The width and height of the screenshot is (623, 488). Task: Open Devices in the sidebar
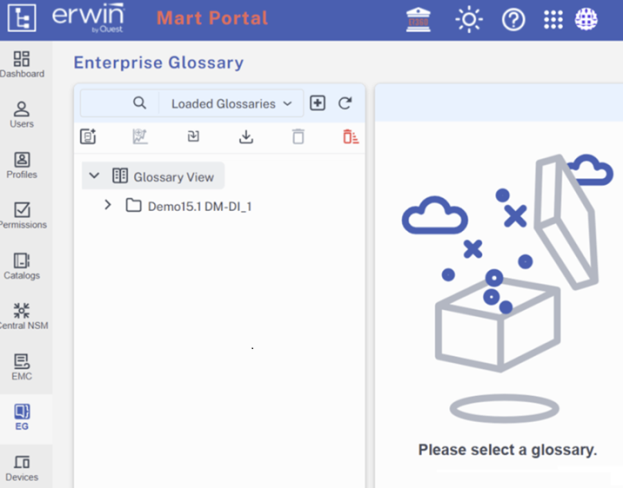pyautogui.click(x=22, y=467)
